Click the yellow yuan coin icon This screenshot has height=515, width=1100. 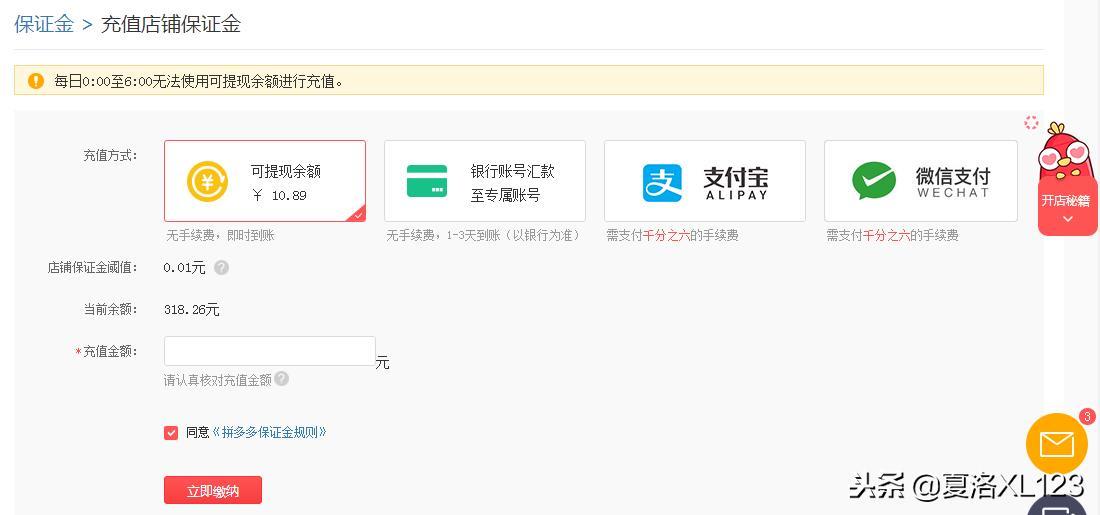207,182
